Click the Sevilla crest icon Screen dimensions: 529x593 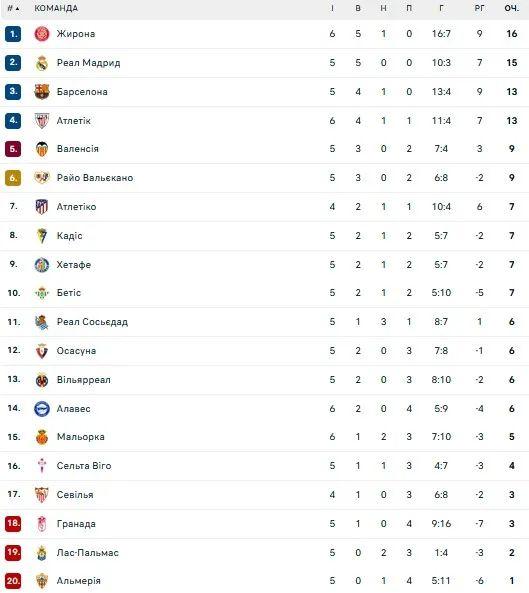[42, 495]
